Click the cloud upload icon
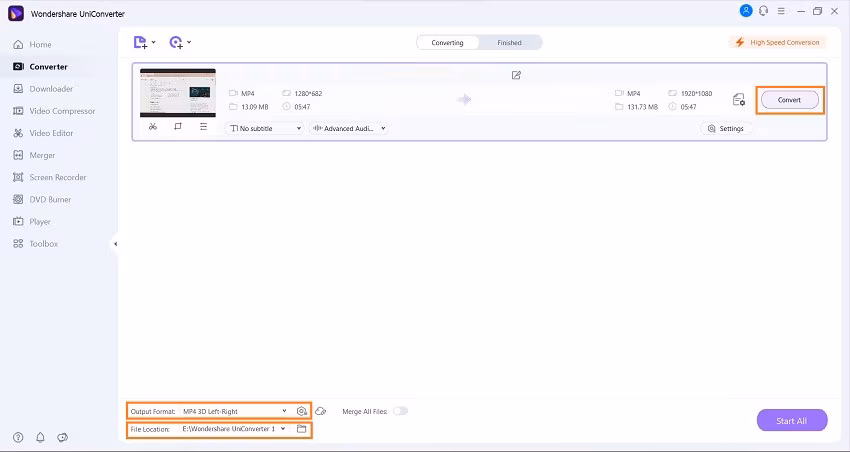Viewport: 850px width, 452px height. click(x=320, y=411)
